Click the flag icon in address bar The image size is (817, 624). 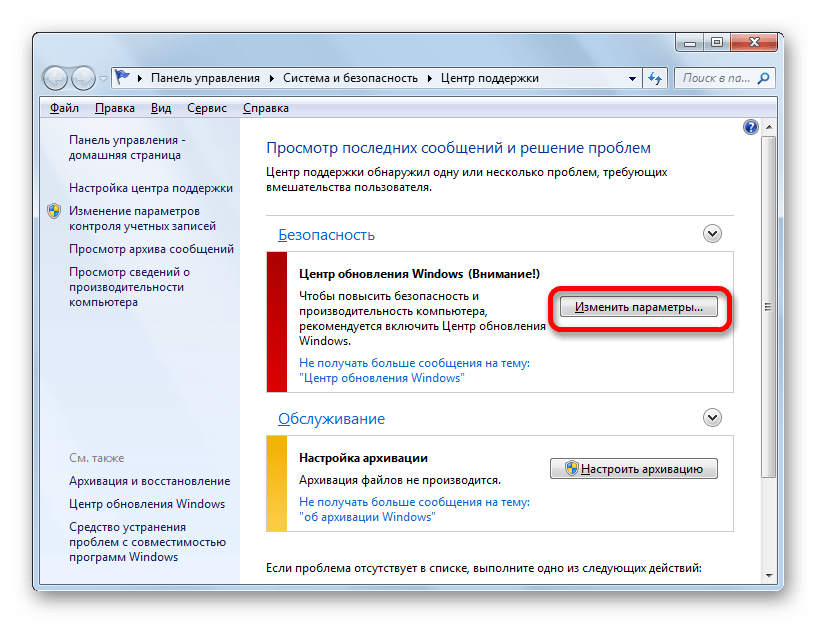[x=123, y=77]
